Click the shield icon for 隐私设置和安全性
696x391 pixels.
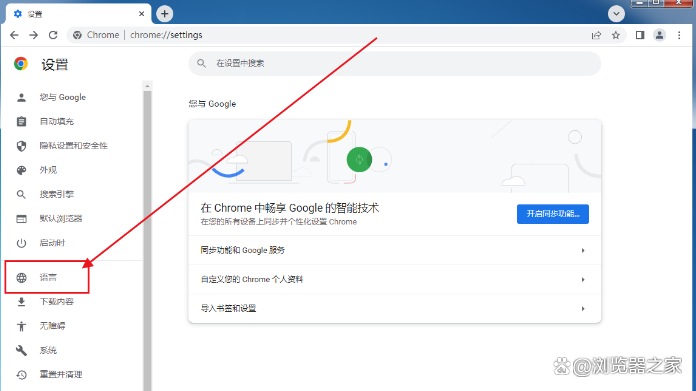[x=21, y=146]
